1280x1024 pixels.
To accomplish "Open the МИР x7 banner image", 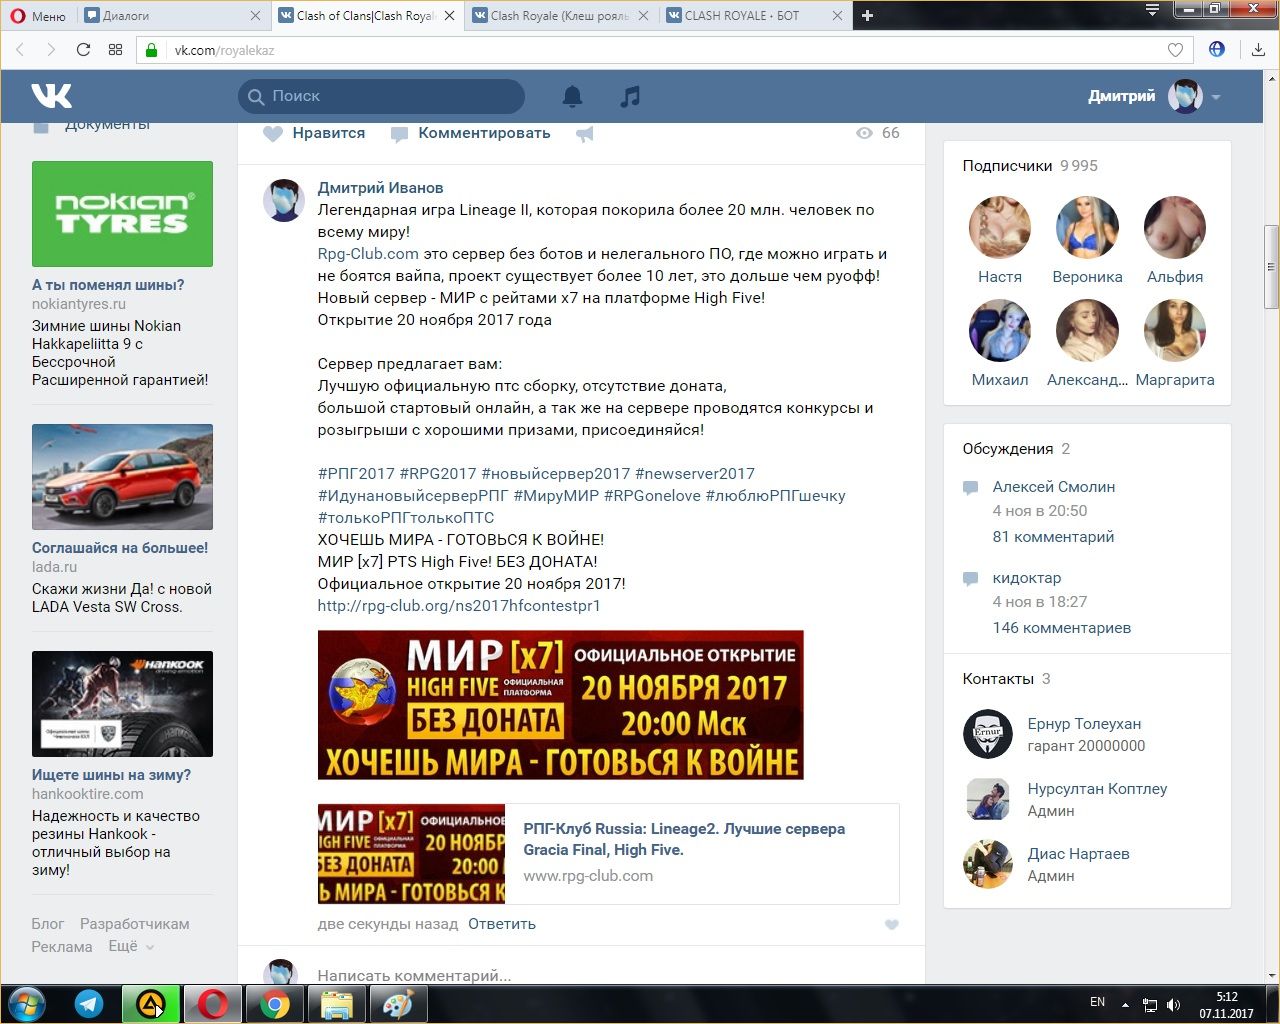I will pos(560,705).
